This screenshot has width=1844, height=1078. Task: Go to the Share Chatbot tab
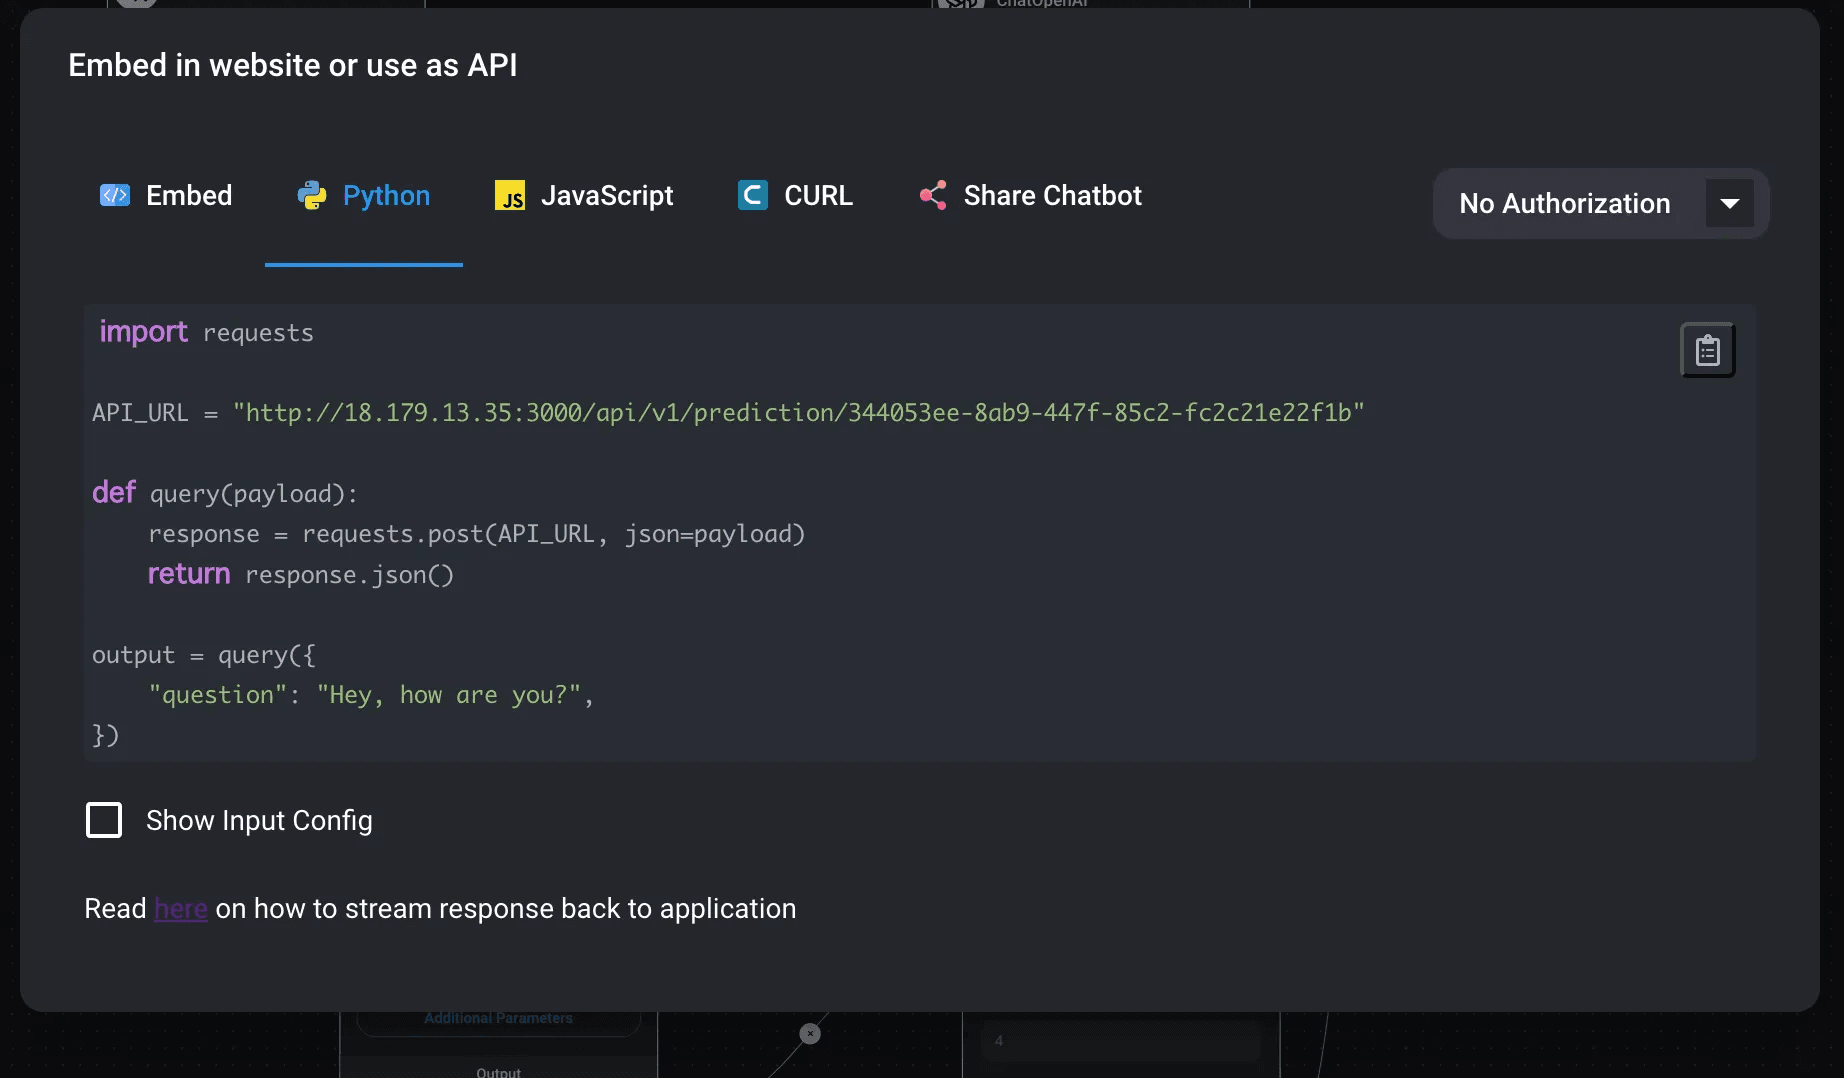pos(1052,195)
